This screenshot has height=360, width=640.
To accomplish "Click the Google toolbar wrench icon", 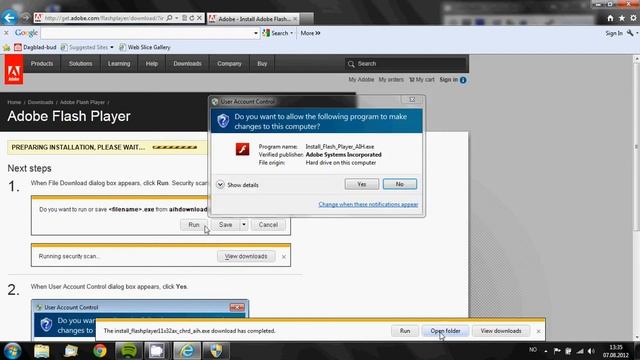I will click(630, 33).
